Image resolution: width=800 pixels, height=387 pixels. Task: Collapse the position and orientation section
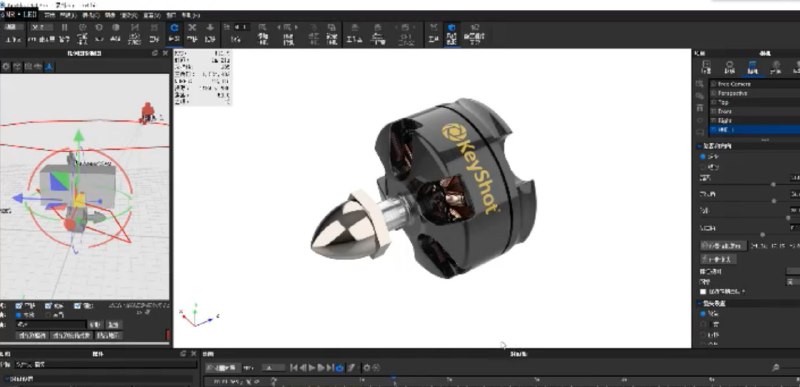click(698, 146)
